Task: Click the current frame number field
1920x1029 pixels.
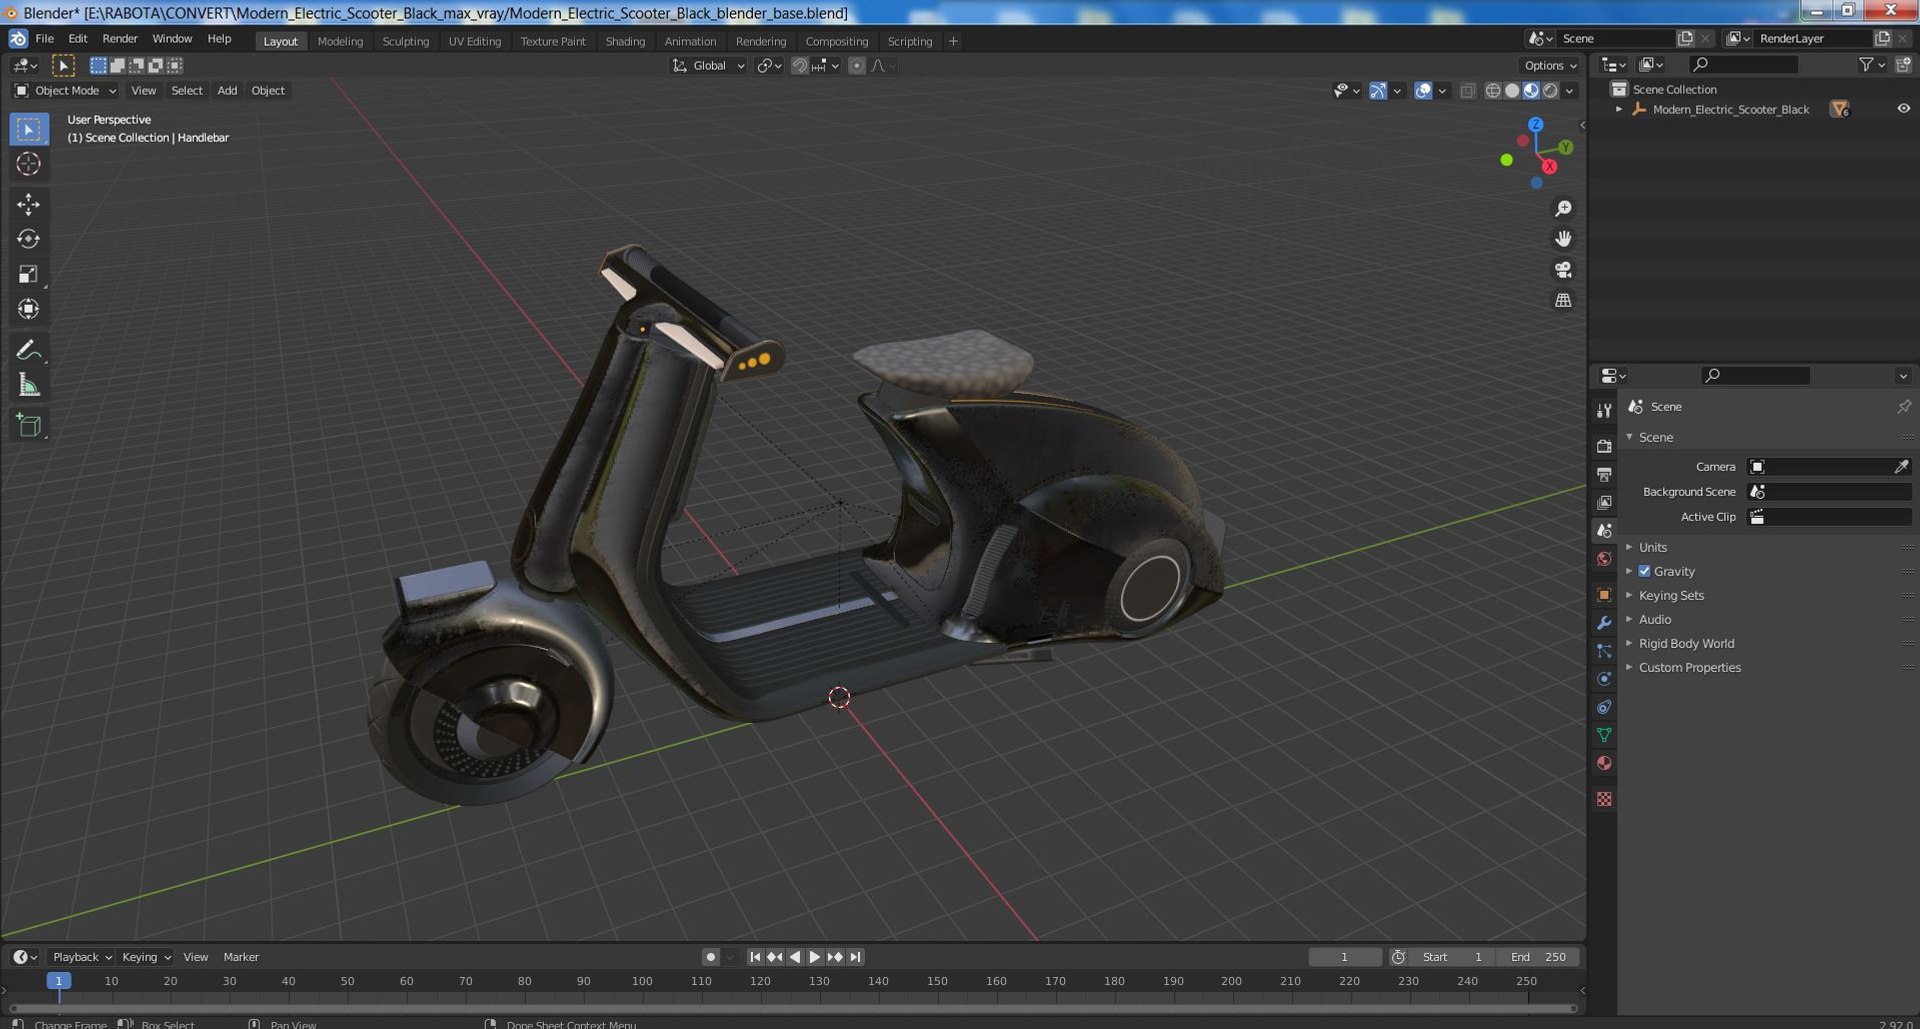Action: (x=1344, y=957)
